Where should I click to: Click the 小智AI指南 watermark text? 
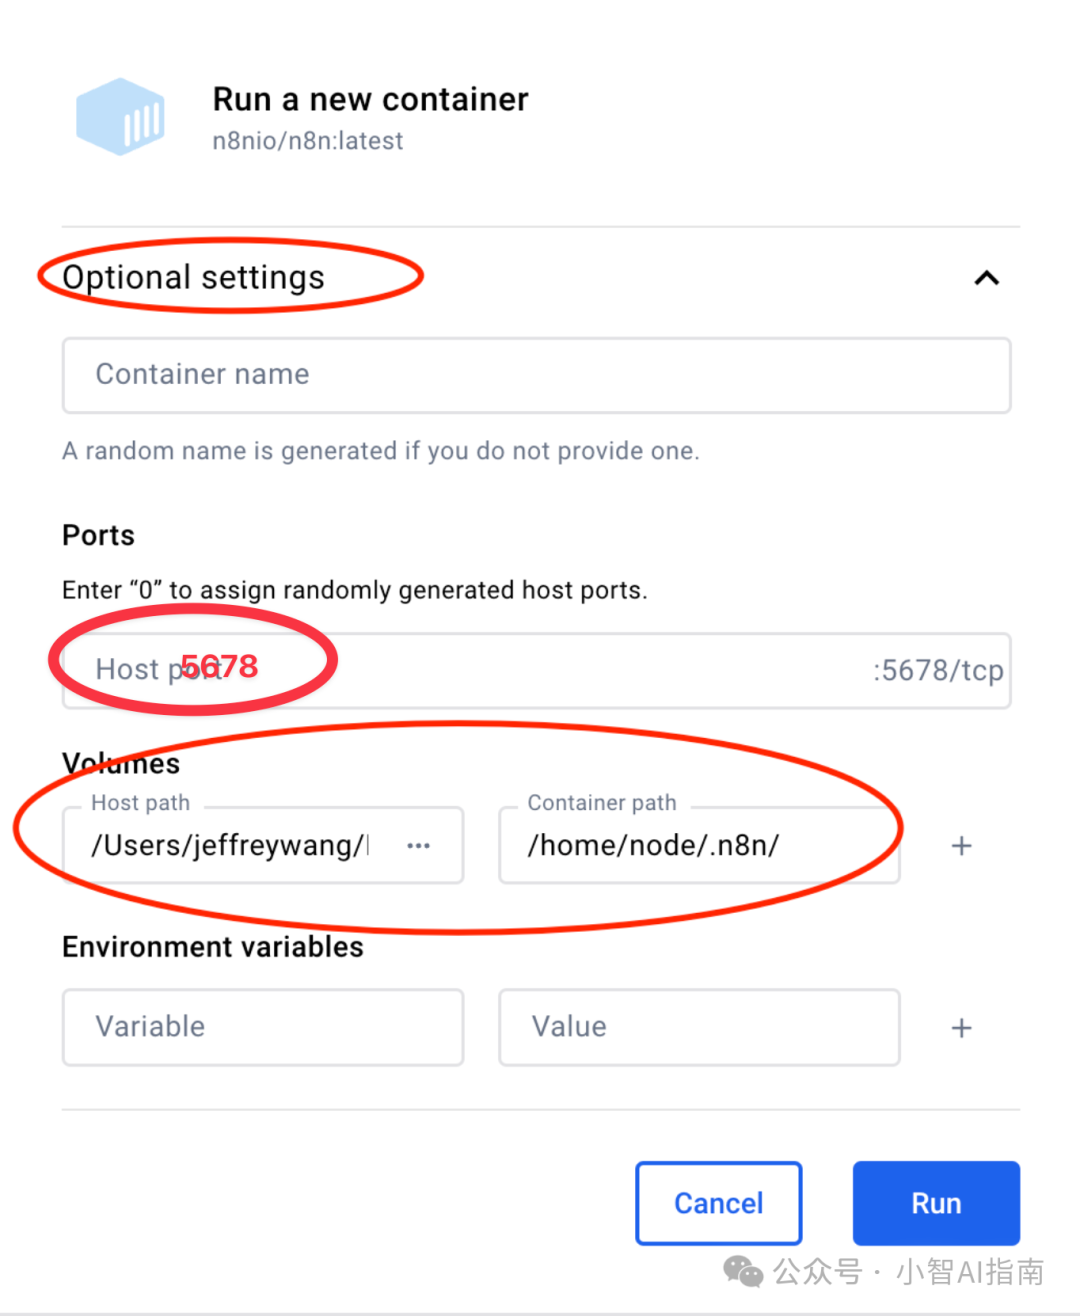970,1271
